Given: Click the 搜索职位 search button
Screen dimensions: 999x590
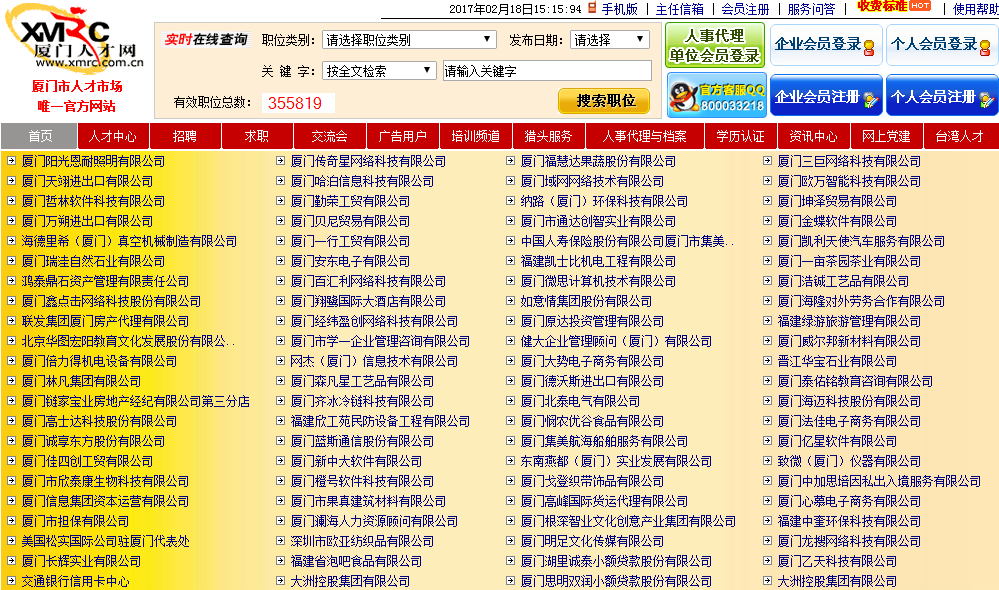Looking at the screenshot, I should pyautogui.click(x=604, y=101).
